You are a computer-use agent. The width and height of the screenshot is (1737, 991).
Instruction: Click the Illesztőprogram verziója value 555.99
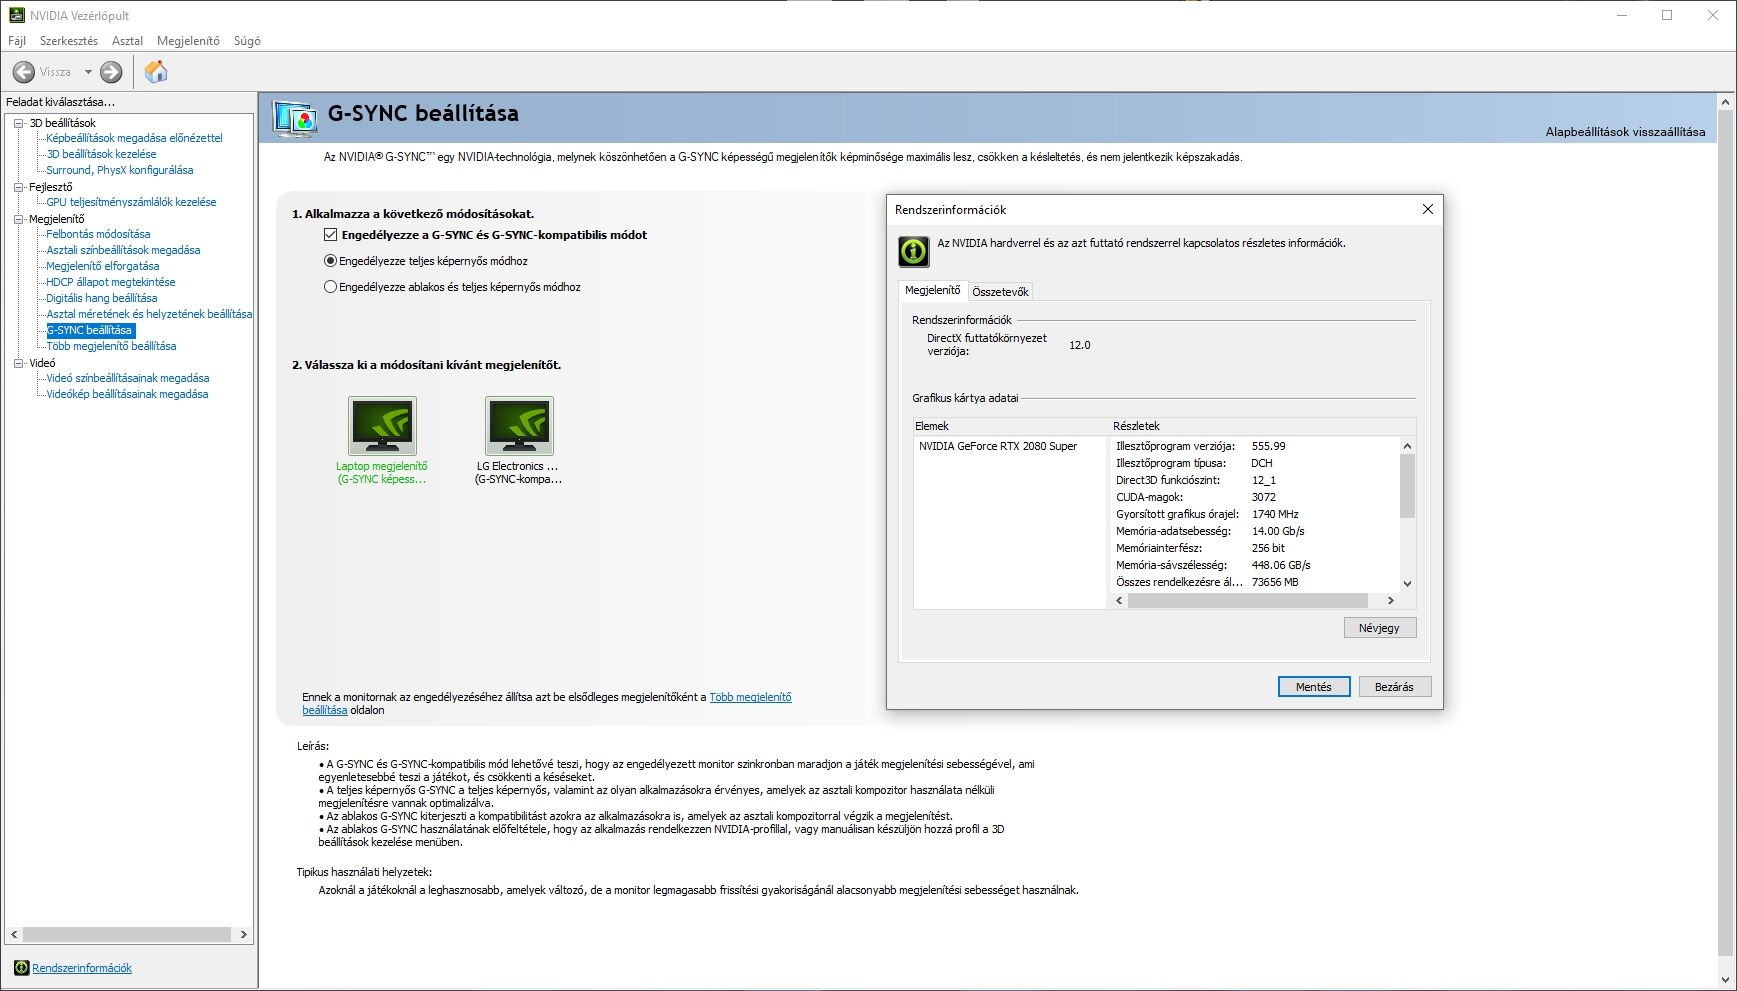coord(1268,446)
